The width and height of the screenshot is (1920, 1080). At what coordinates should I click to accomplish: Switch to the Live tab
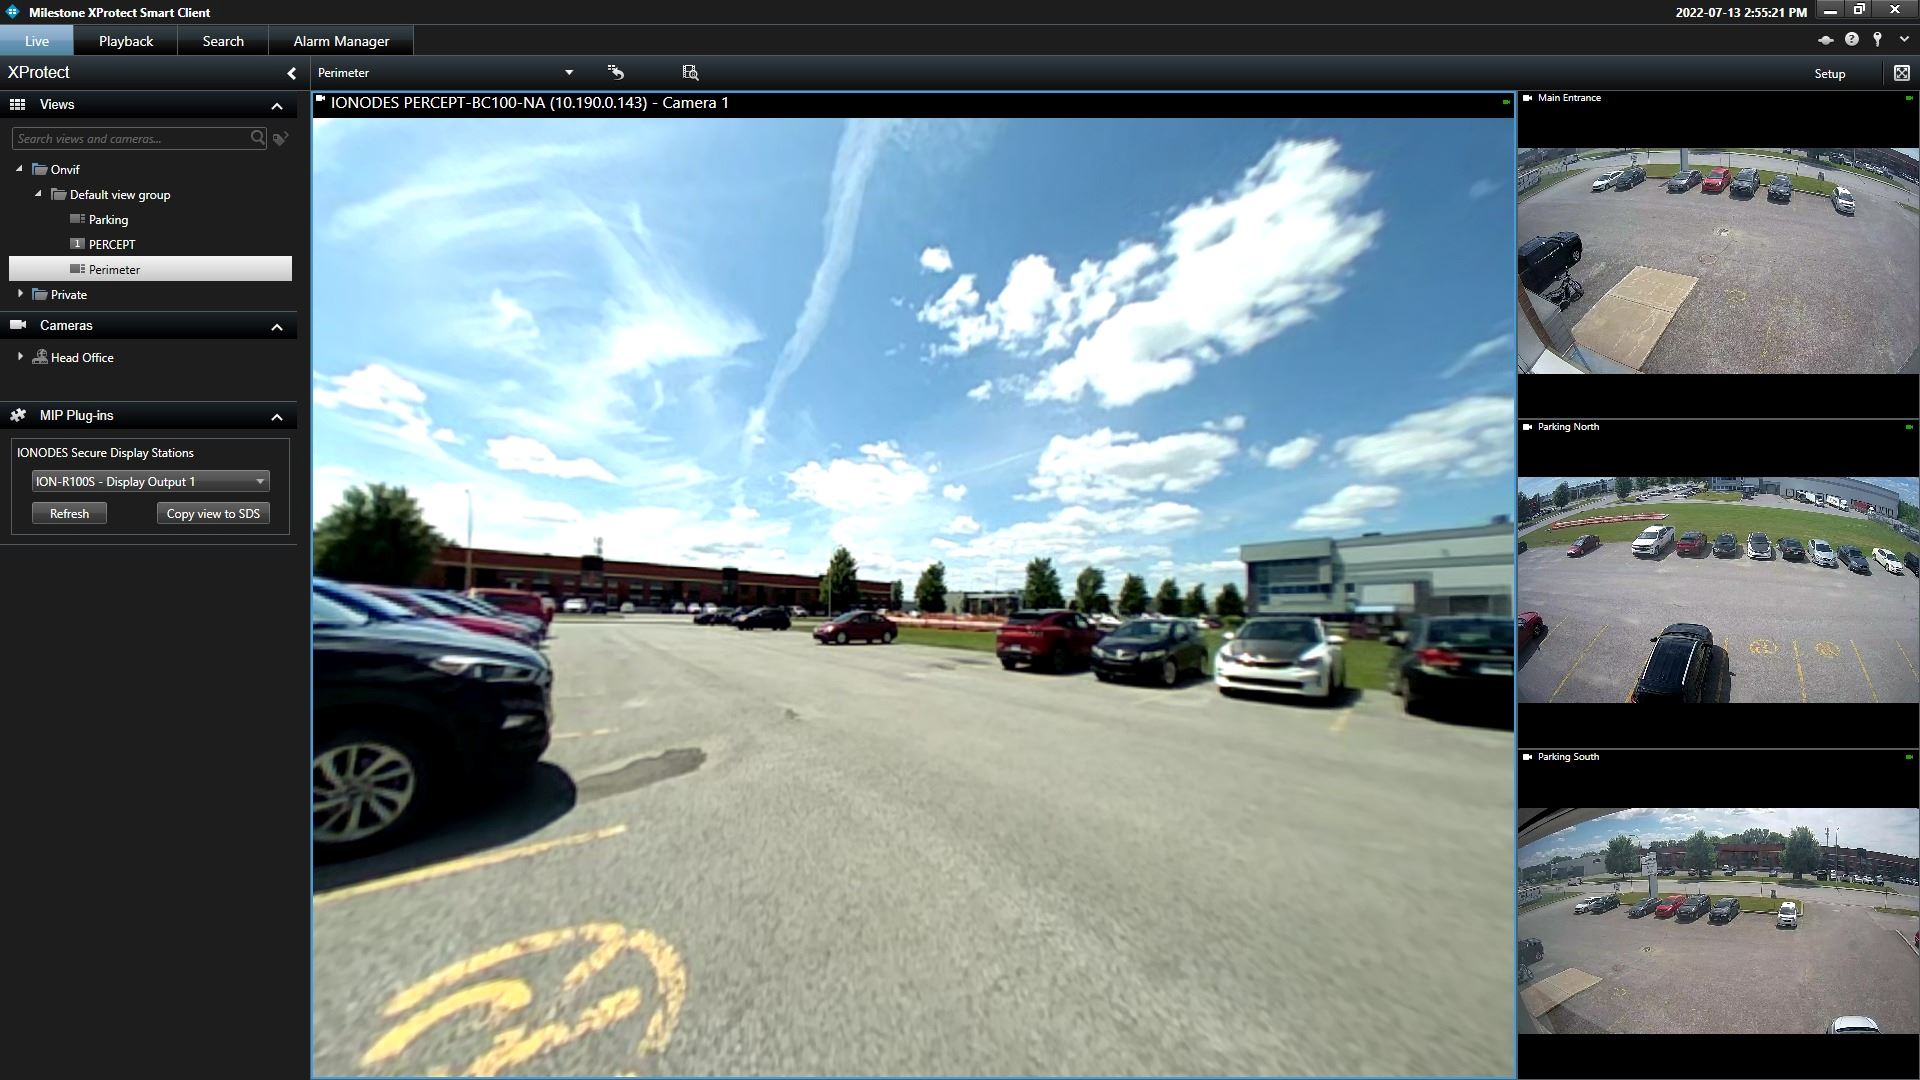[x=37, y=41]
